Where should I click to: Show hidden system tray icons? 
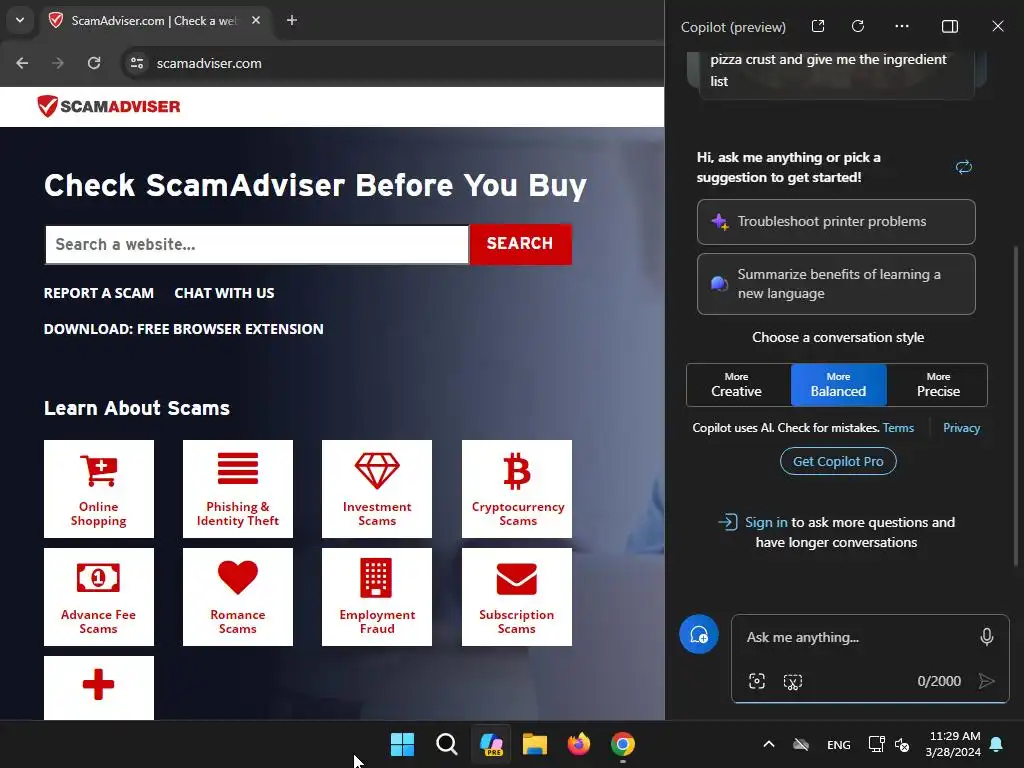(x=769, y=744)
